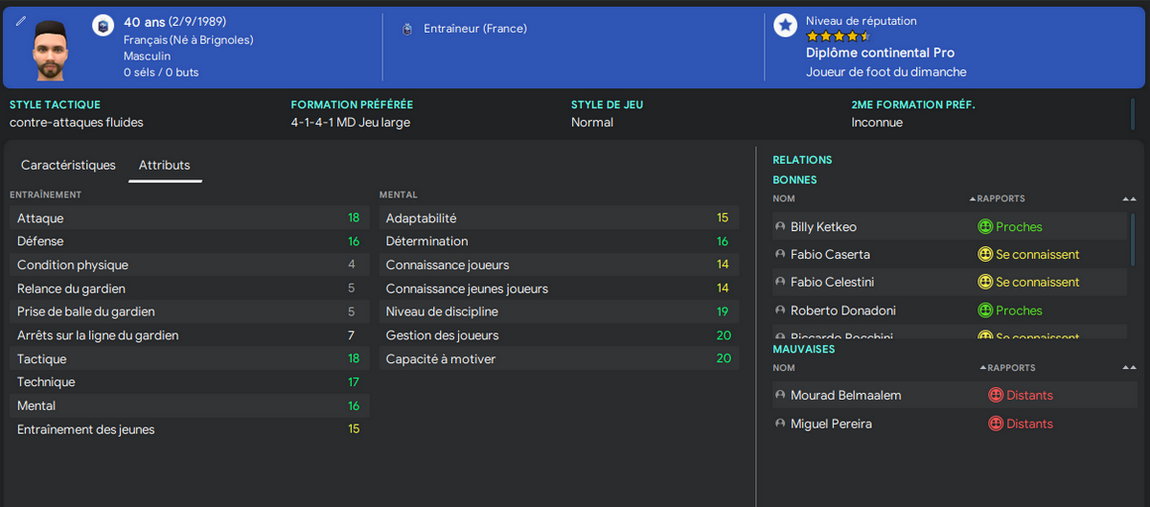Sort bad relations by Rapports column
The width and height of the screenshot is (1150, 507).
pyautogui.click(x=1009, y=368)
